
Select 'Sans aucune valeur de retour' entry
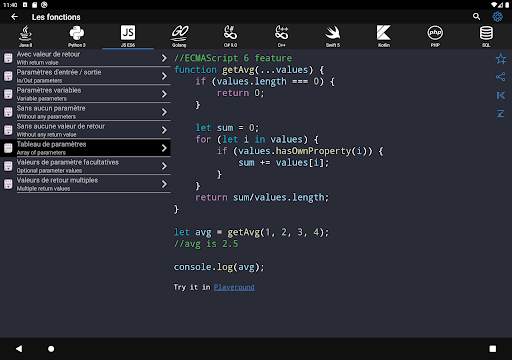[85, 130]
